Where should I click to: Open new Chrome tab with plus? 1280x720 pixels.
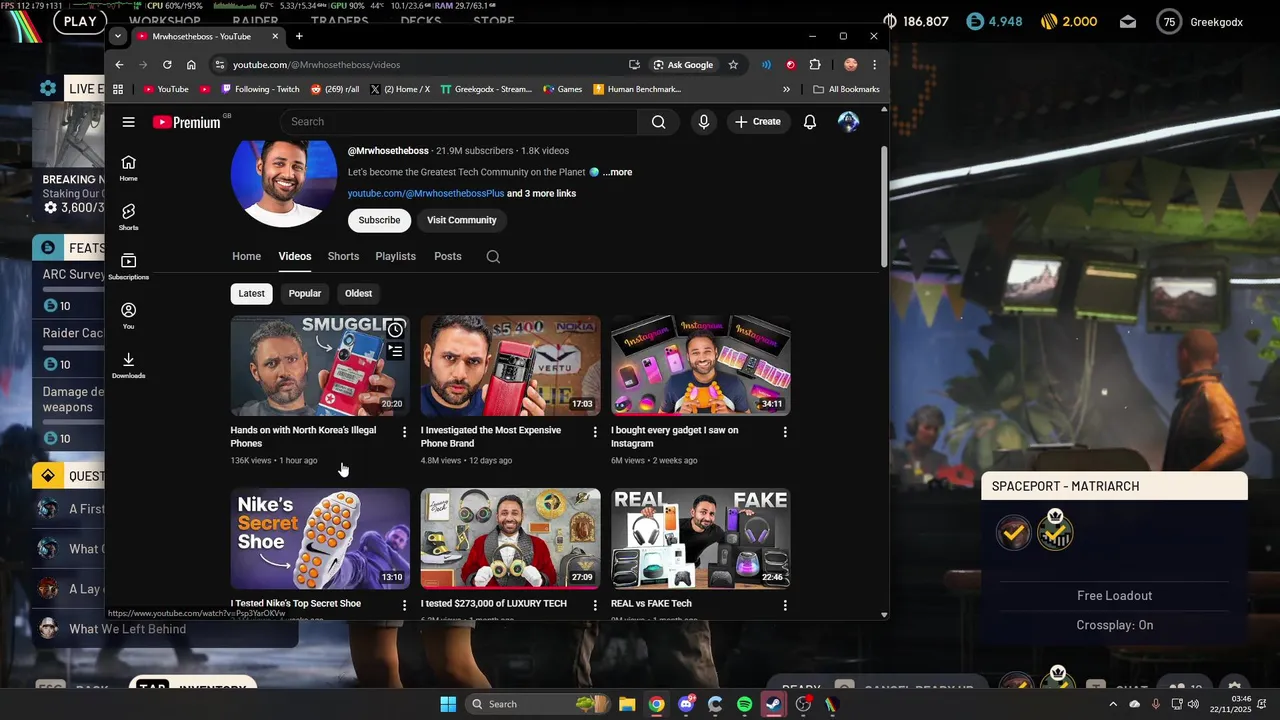point(299,36)
